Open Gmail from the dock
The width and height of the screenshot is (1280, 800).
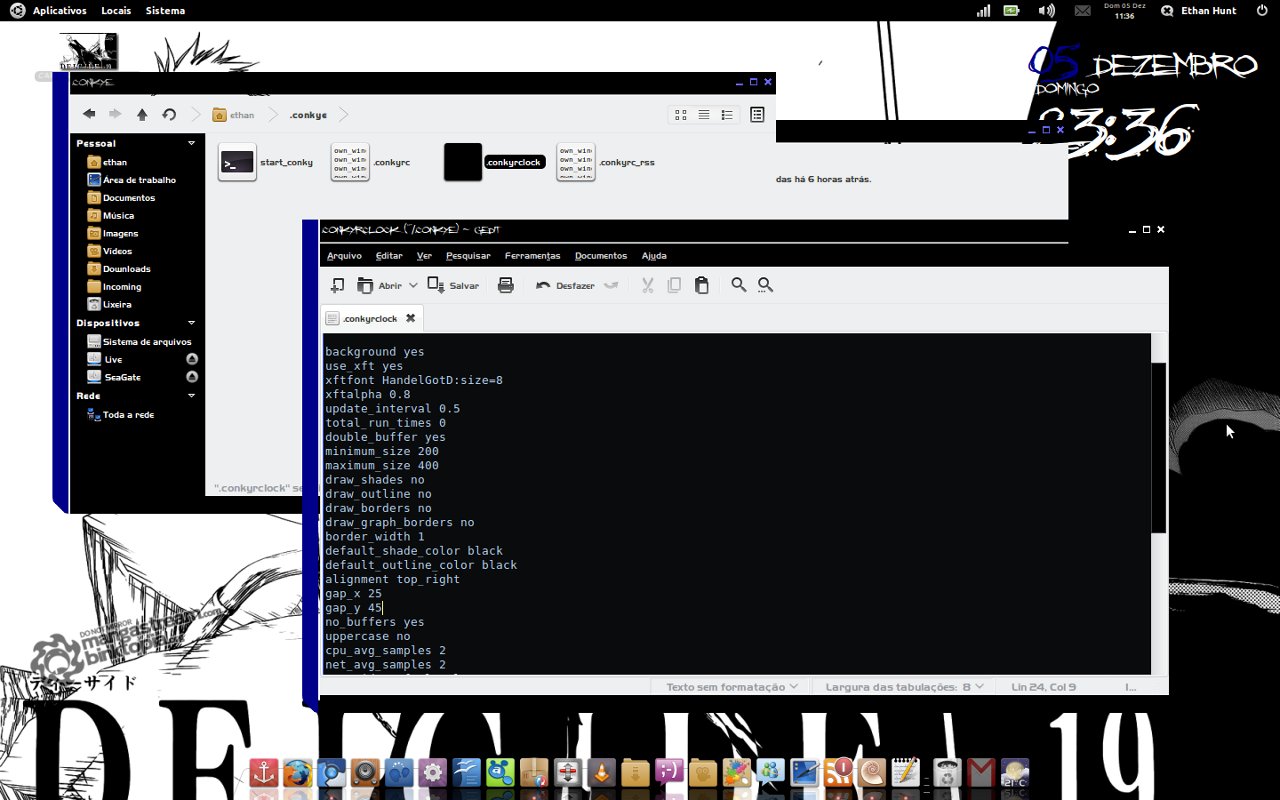pos(981,773)
